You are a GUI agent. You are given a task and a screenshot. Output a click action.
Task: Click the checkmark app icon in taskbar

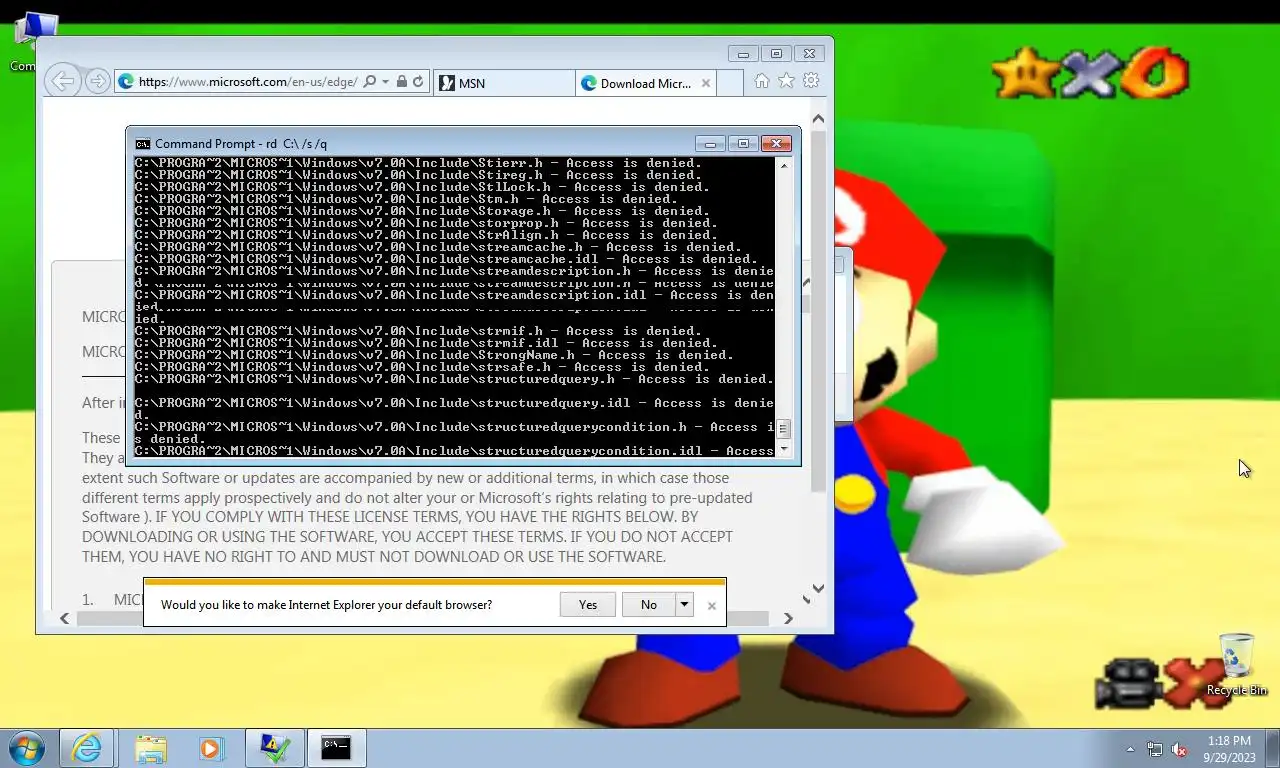274,748
